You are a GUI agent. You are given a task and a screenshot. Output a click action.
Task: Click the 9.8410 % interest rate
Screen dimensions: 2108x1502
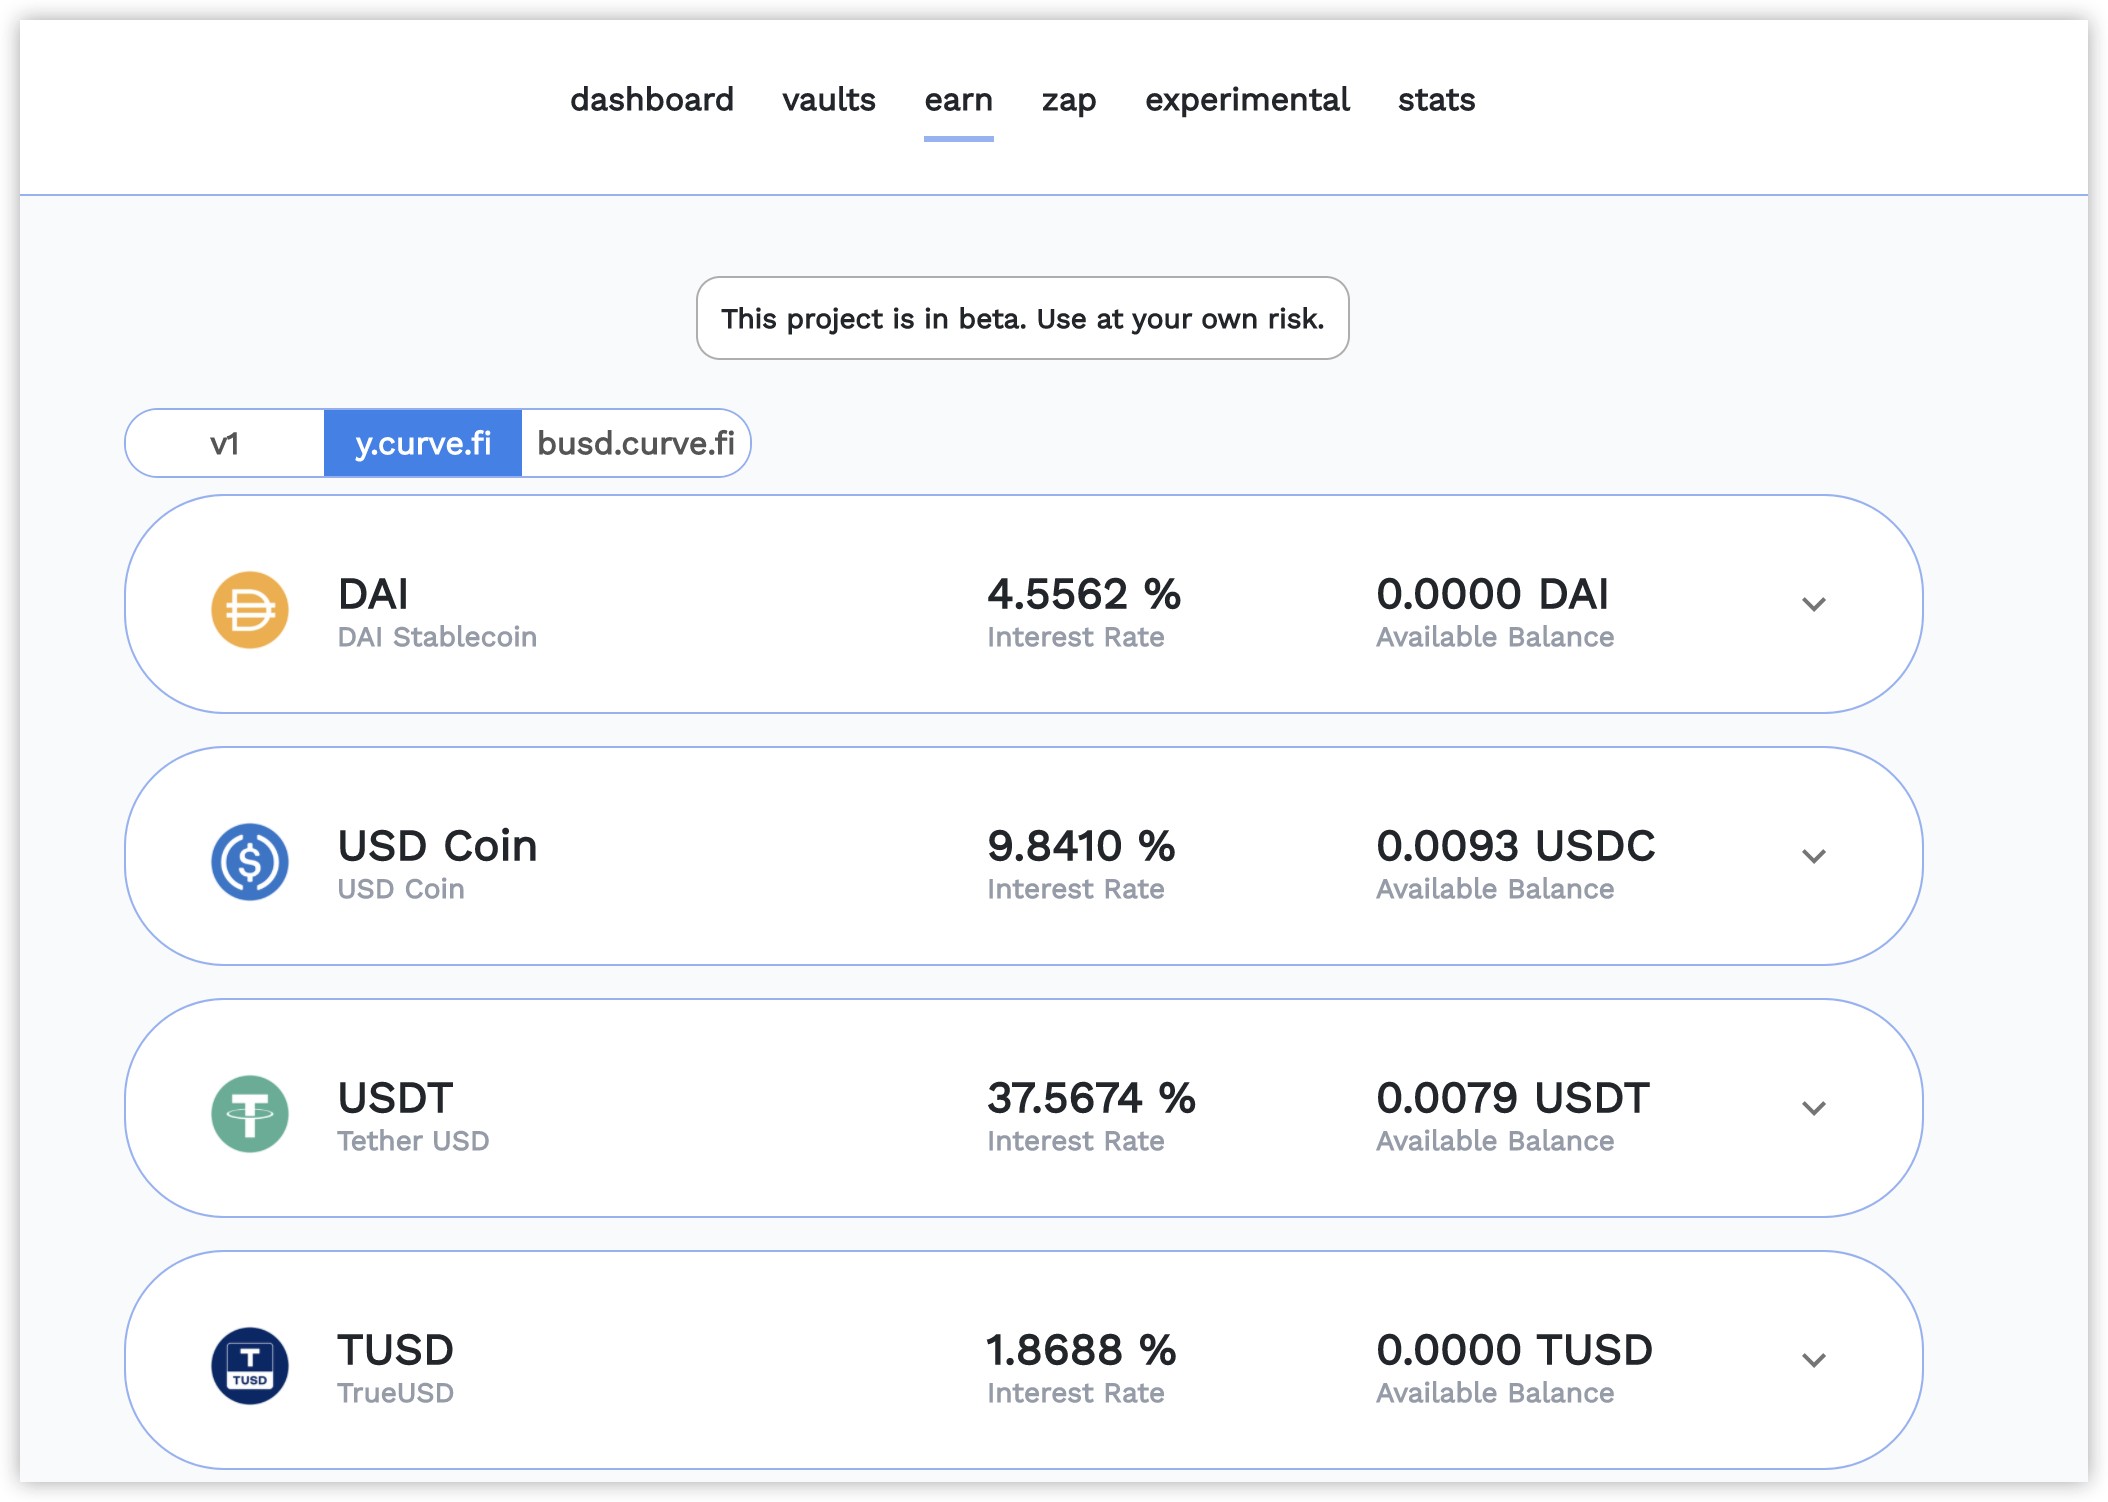(x=1081, y=846)
